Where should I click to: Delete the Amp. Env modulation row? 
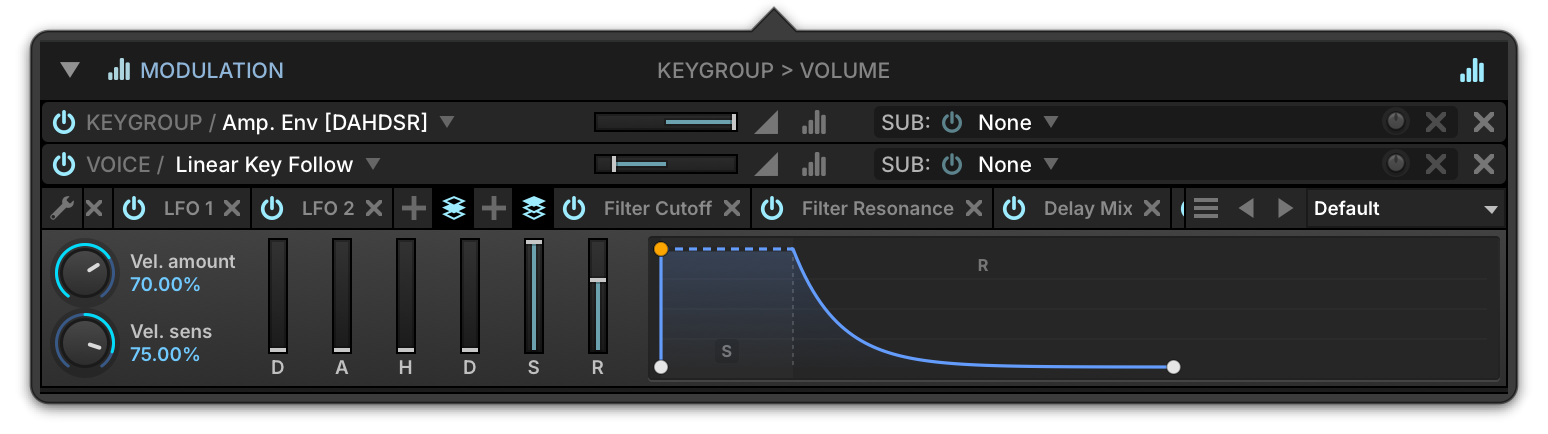click(1484, 122)
